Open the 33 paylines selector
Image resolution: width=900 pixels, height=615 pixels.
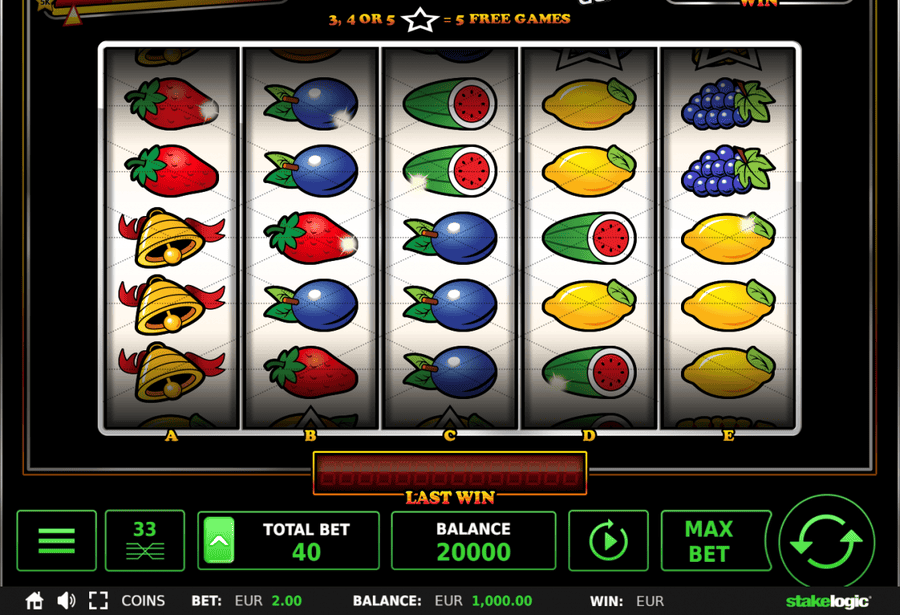[x=145, y=540]
